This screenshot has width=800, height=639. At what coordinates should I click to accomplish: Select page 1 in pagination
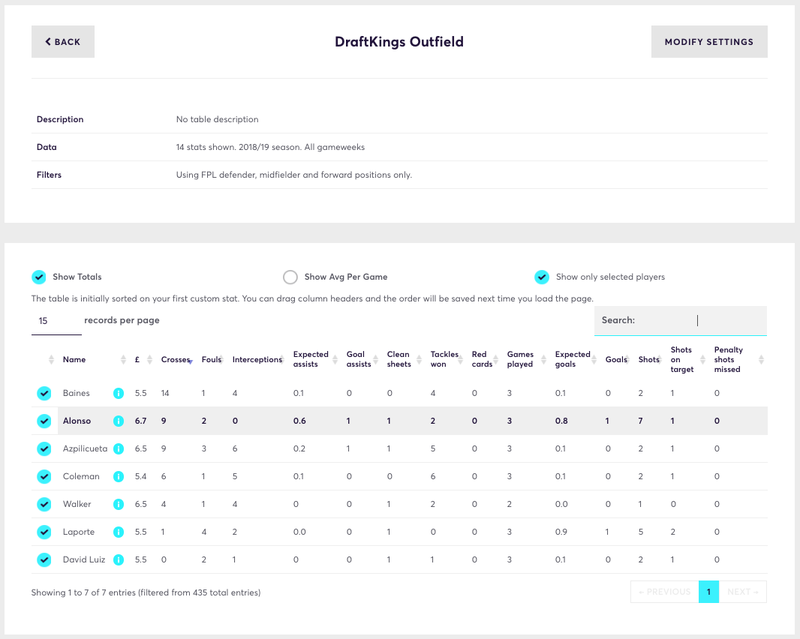coord(709,592)
